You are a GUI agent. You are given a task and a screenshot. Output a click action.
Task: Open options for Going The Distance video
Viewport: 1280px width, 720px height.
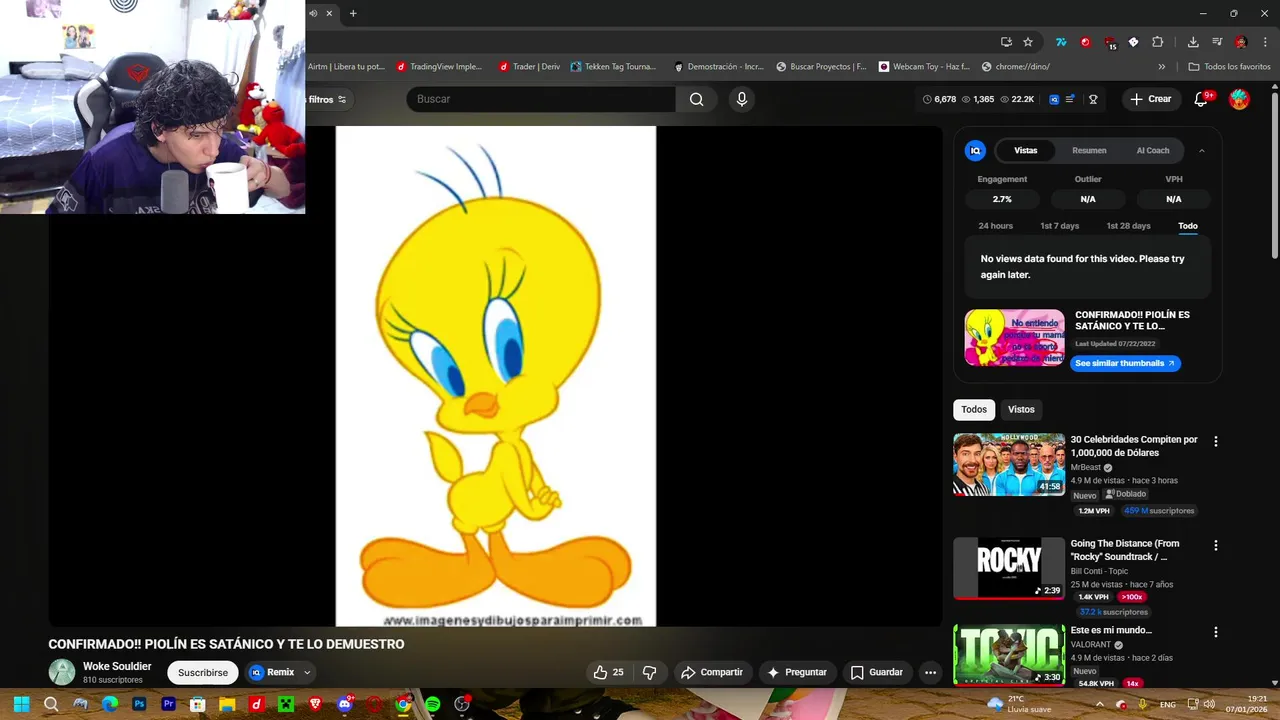point(1216,545)
